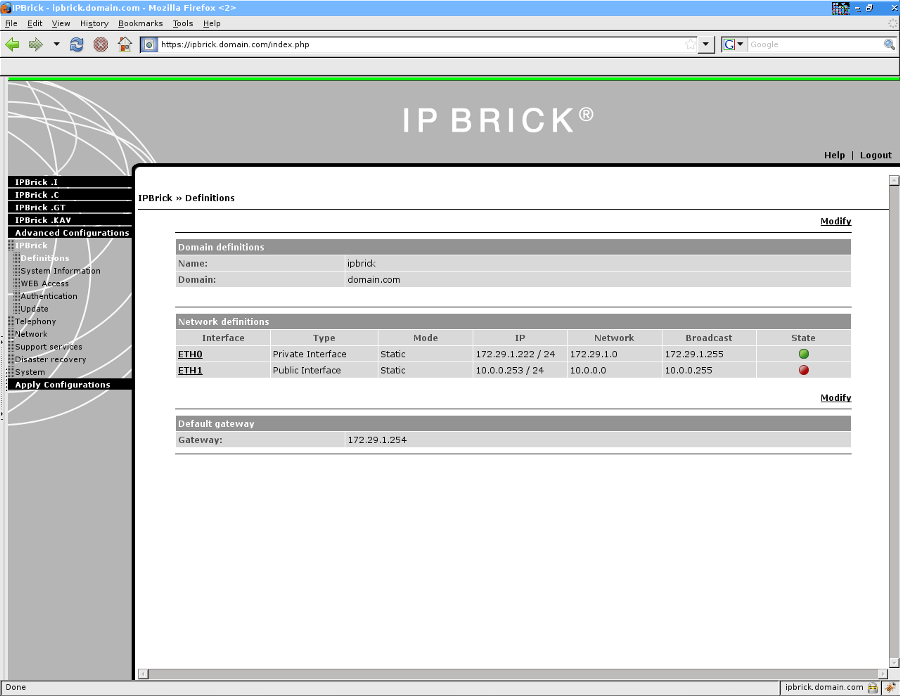Click the green Back arrow button
The image size is (900, 696).
[12, 44]
